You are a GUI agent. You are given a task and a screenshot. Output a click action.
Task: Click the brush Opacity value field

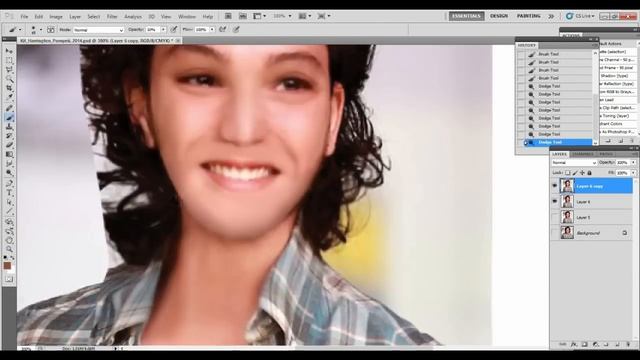click(x=153, y=30)
